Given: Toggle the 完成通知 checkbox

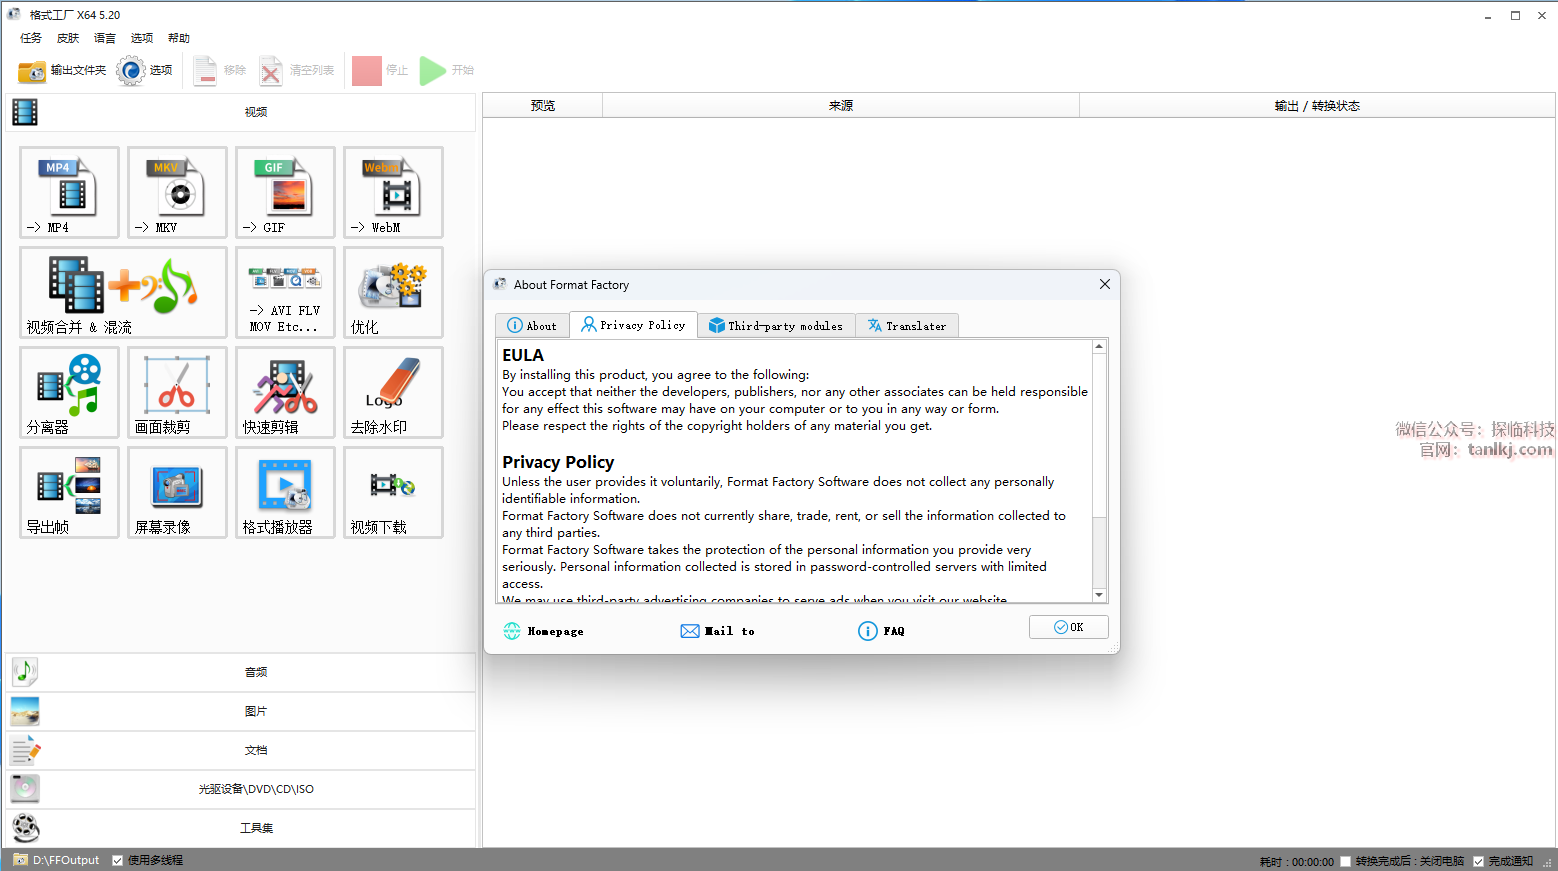Looking at the screenshot, I should coord(1479,861).
